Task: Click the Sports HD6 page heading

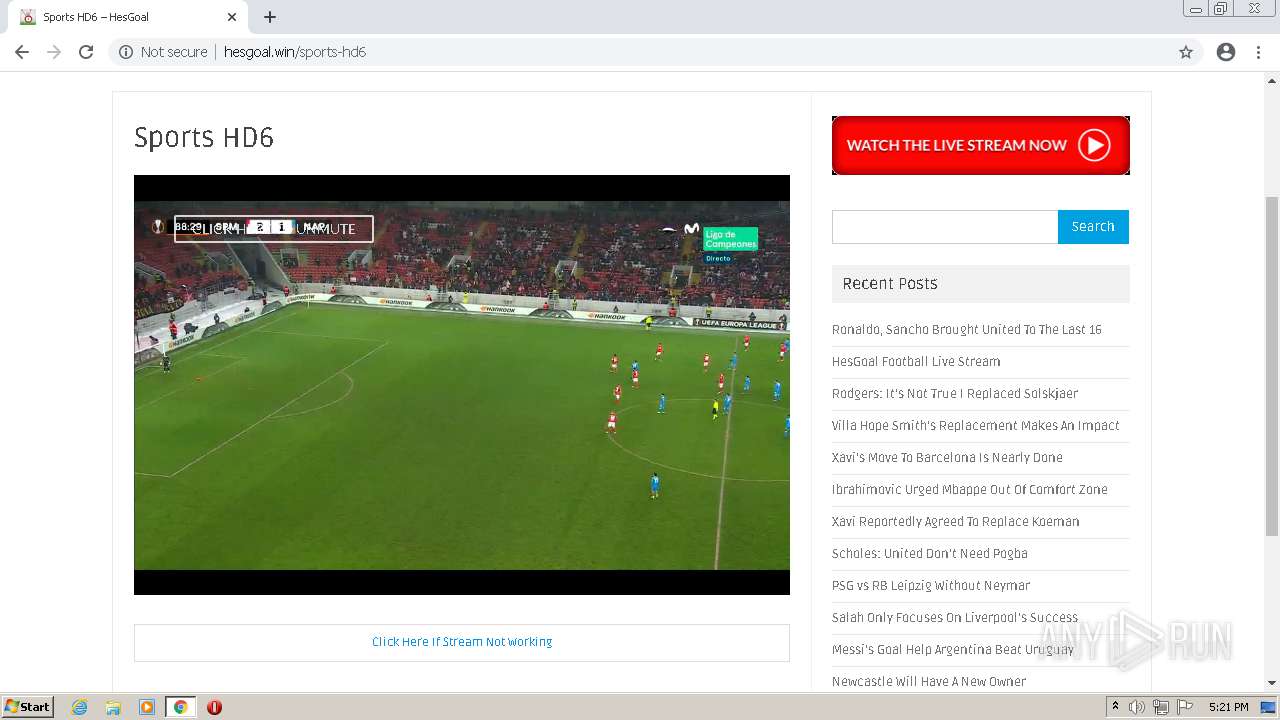Action: [x=204, y=138]
